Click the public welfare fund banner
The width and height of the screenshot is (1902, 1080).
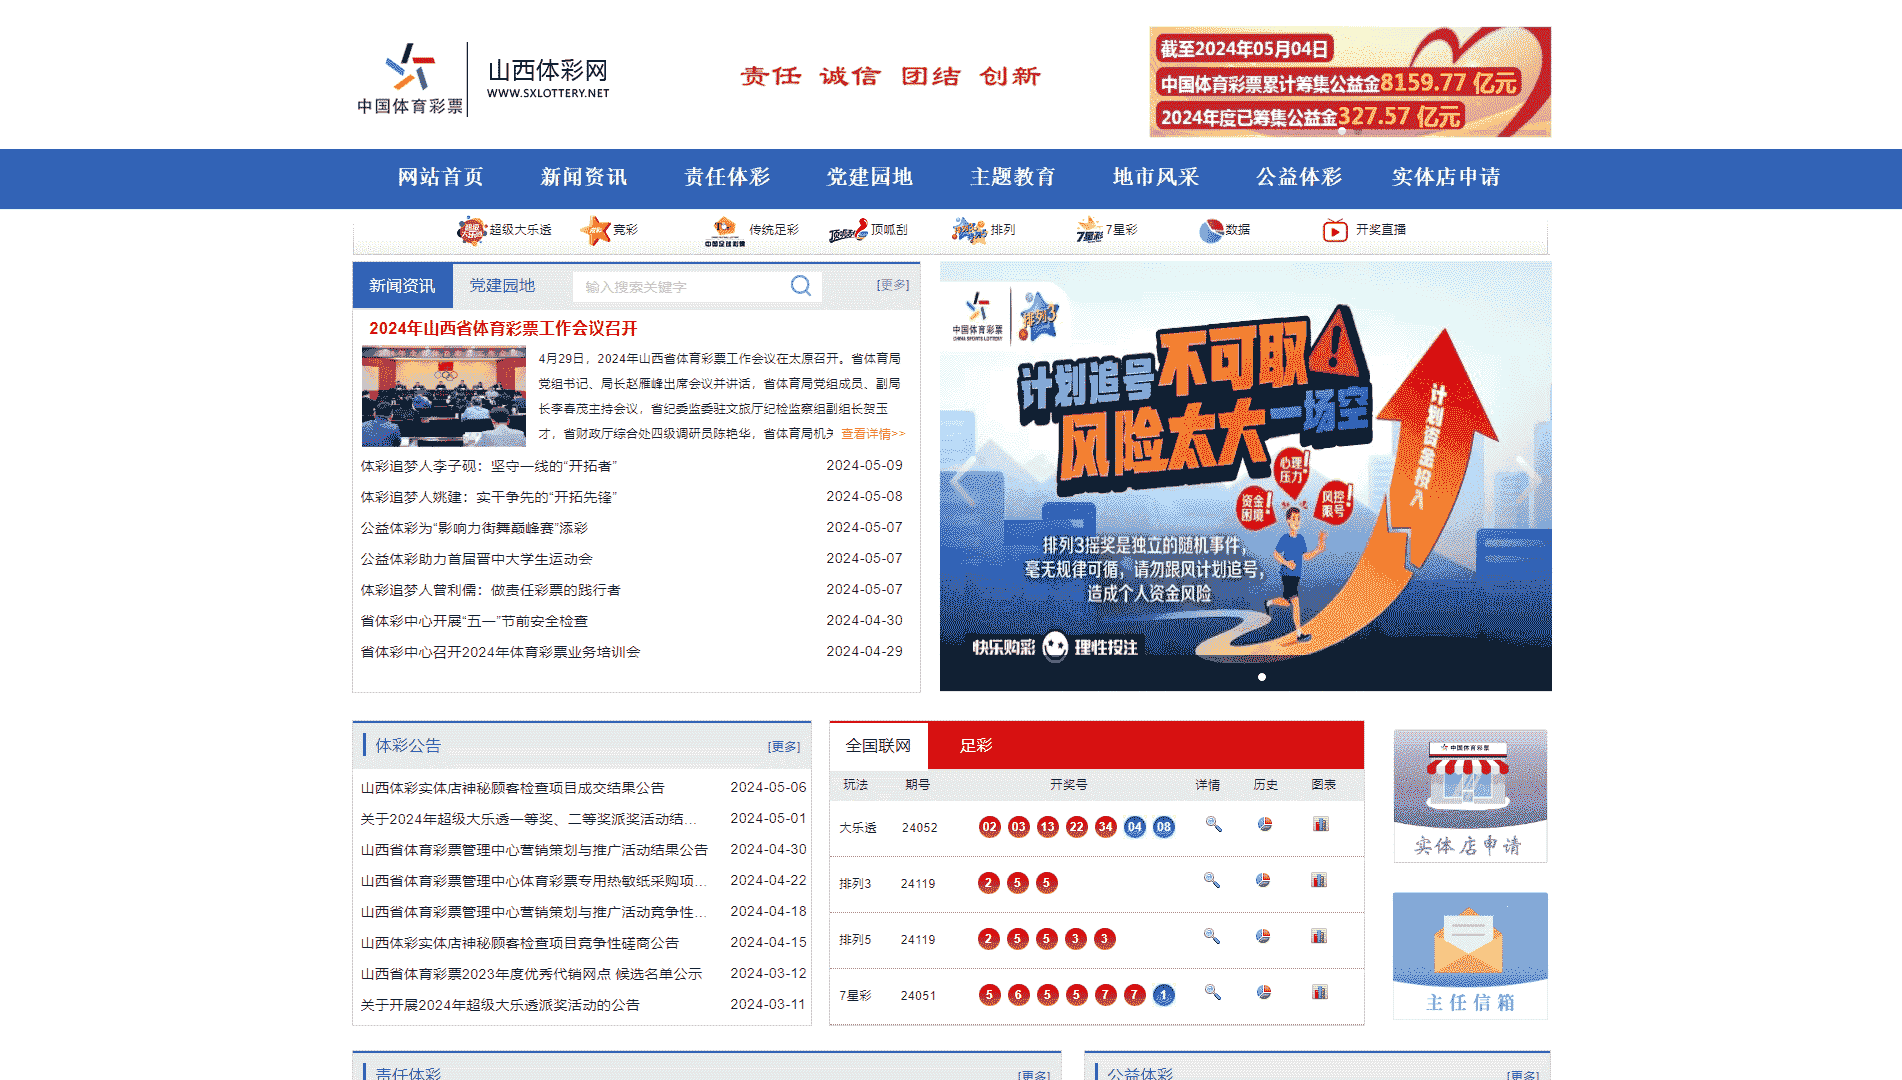[x=1350, y=82]
